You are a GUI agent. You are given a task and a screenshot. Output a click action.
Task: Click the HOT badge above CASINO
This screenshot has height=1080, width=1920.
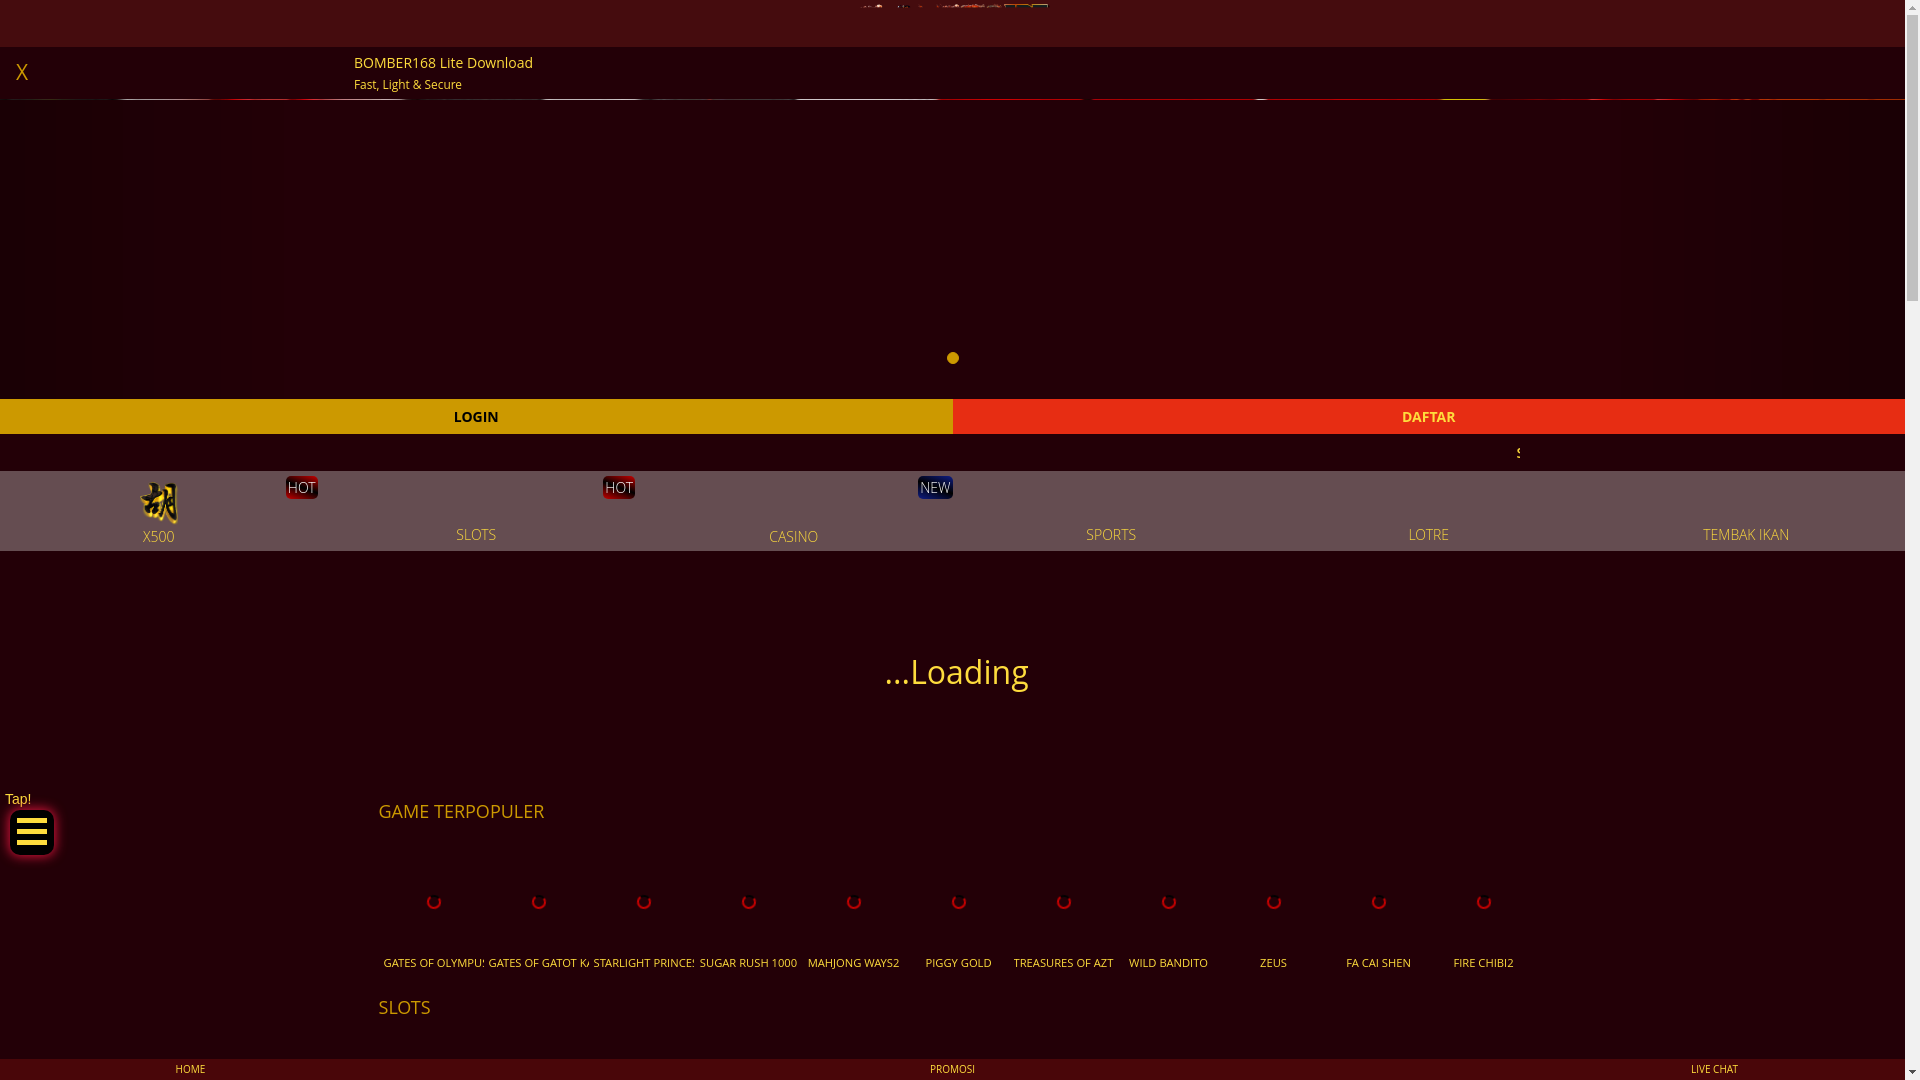(619, 487)
